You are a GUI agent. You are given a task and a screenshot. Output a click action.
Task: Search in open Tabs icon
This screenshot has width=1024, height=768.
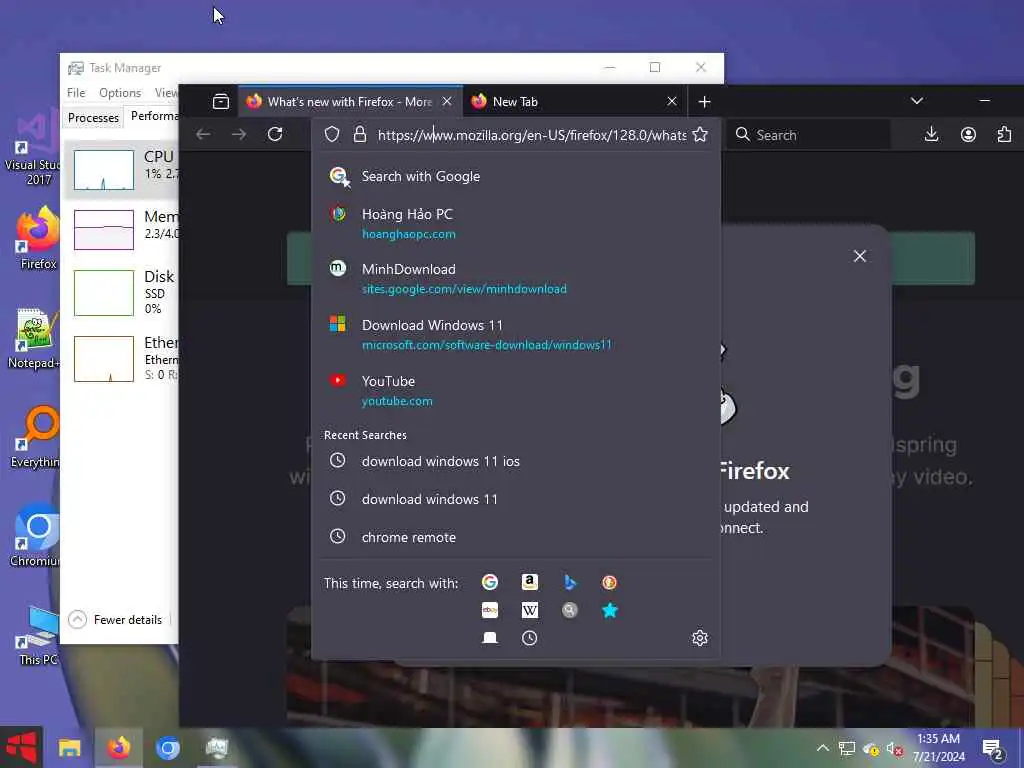[490, 638]
